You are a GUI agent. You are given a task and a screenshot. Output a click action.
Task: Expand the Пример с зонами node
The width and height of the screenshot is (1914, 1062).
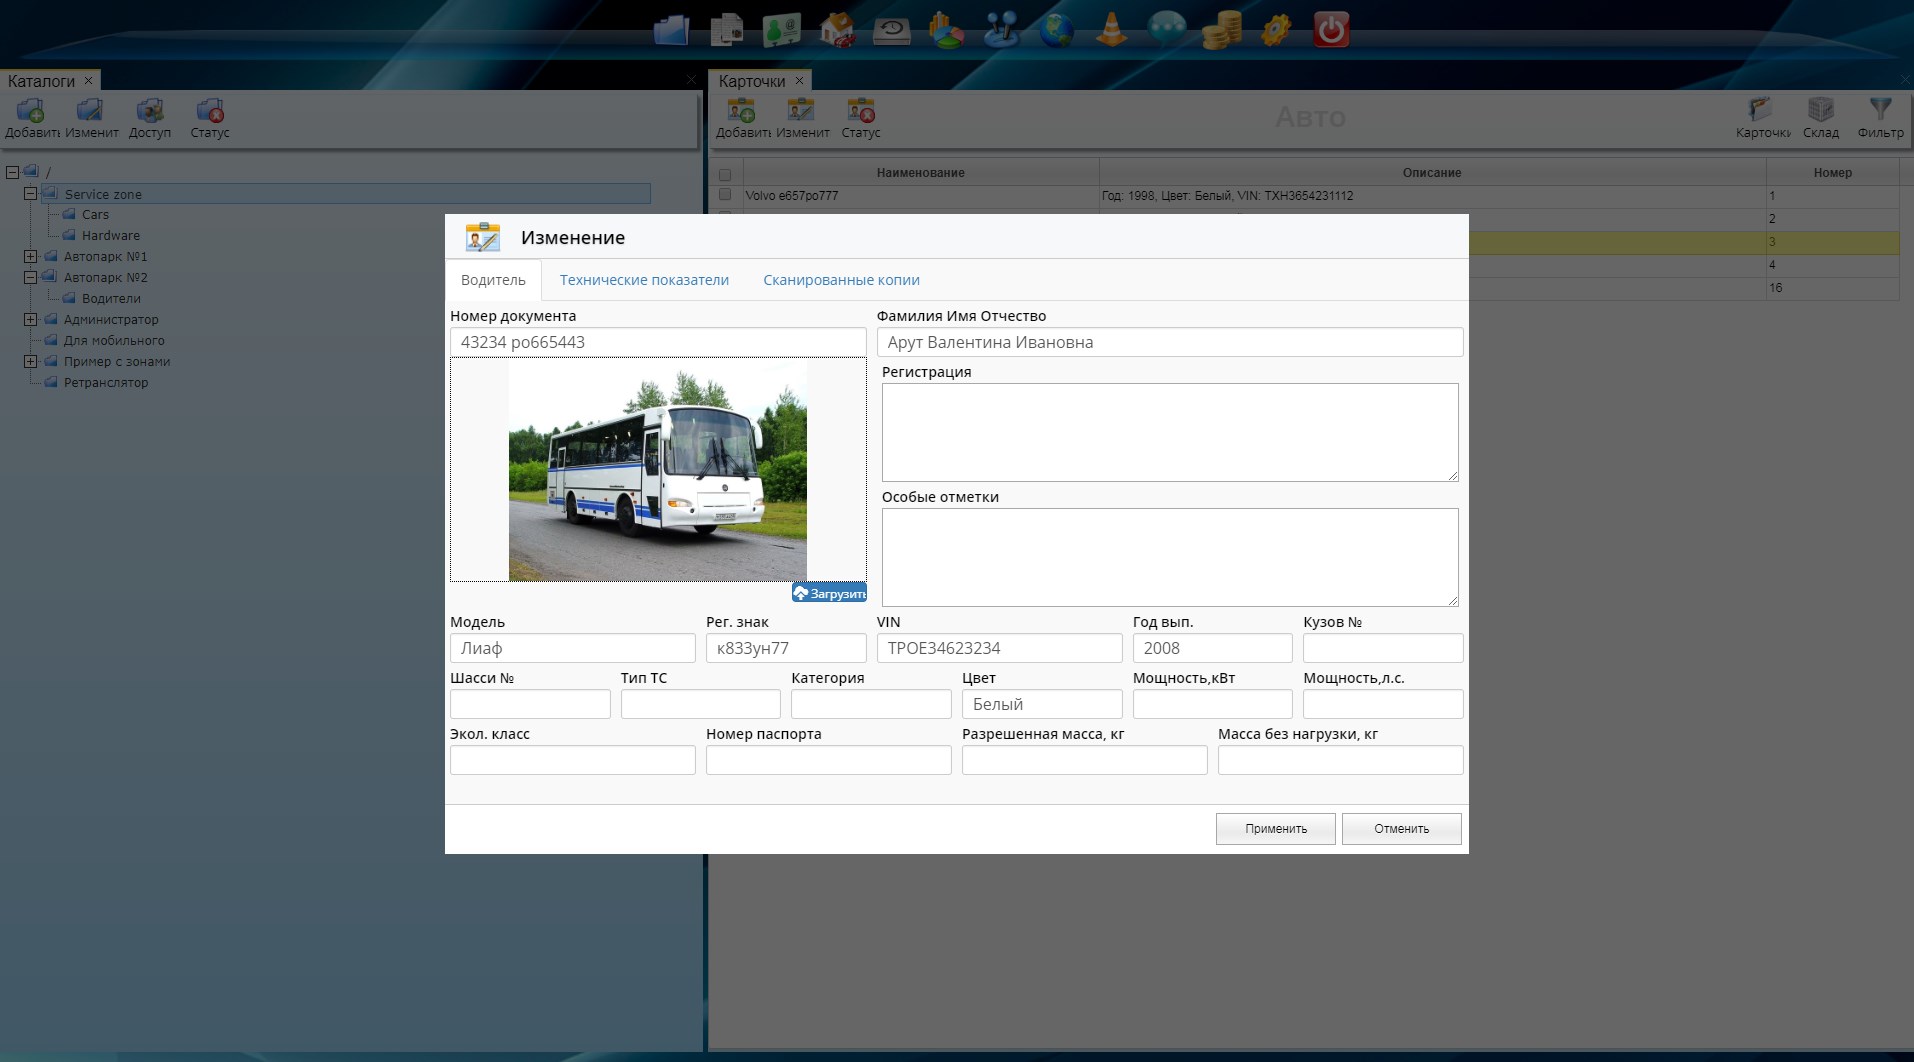coord(31,362)
